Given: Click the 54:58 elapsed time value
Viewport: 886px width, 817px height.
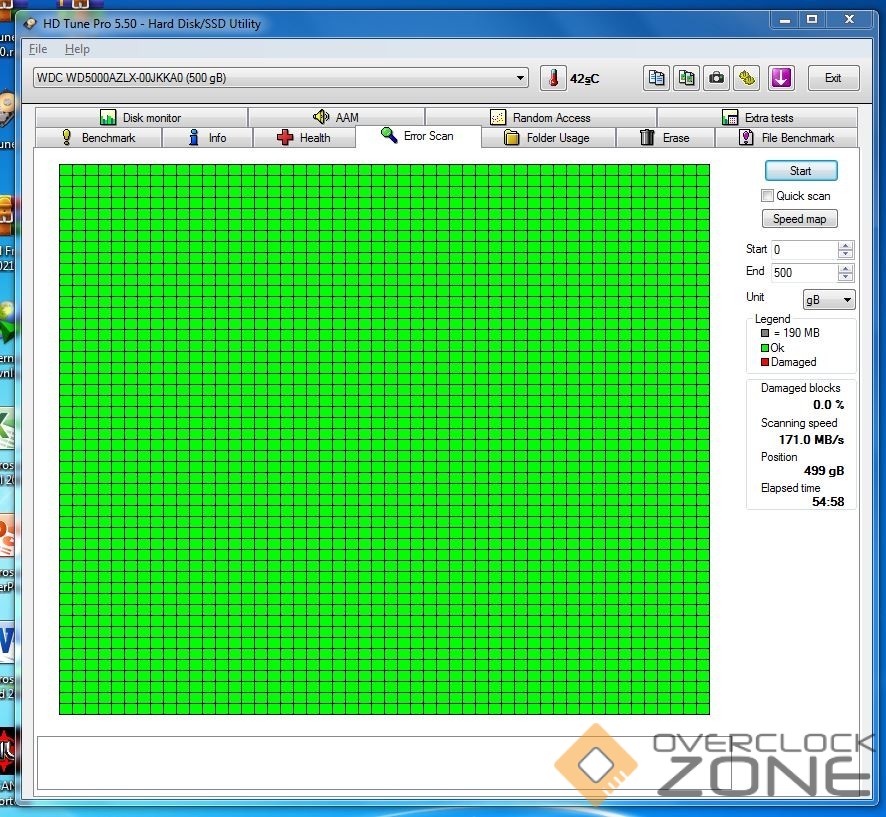Looking at the screenshot, I should click(x=828, y=502).
